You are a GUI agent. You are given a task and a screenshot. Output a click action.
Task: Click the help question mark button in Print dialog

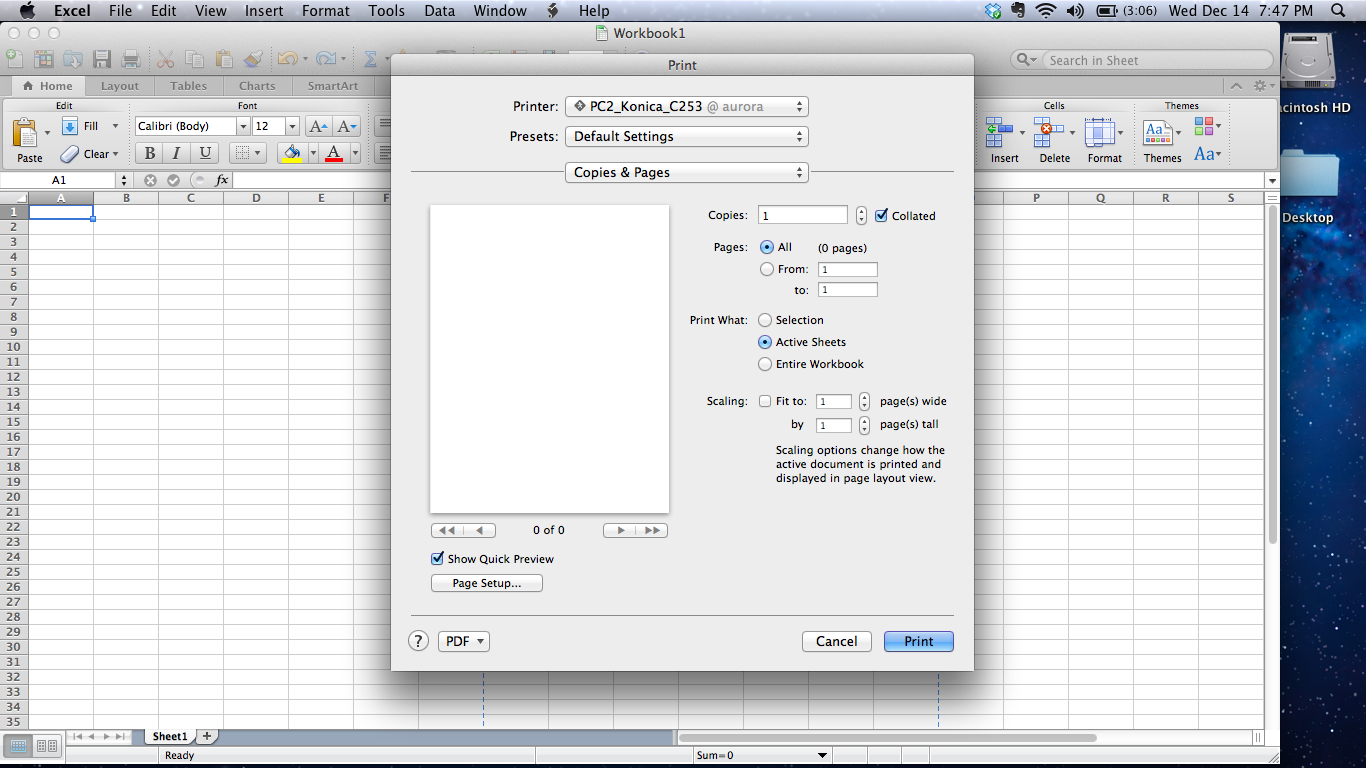click(419, 641)
